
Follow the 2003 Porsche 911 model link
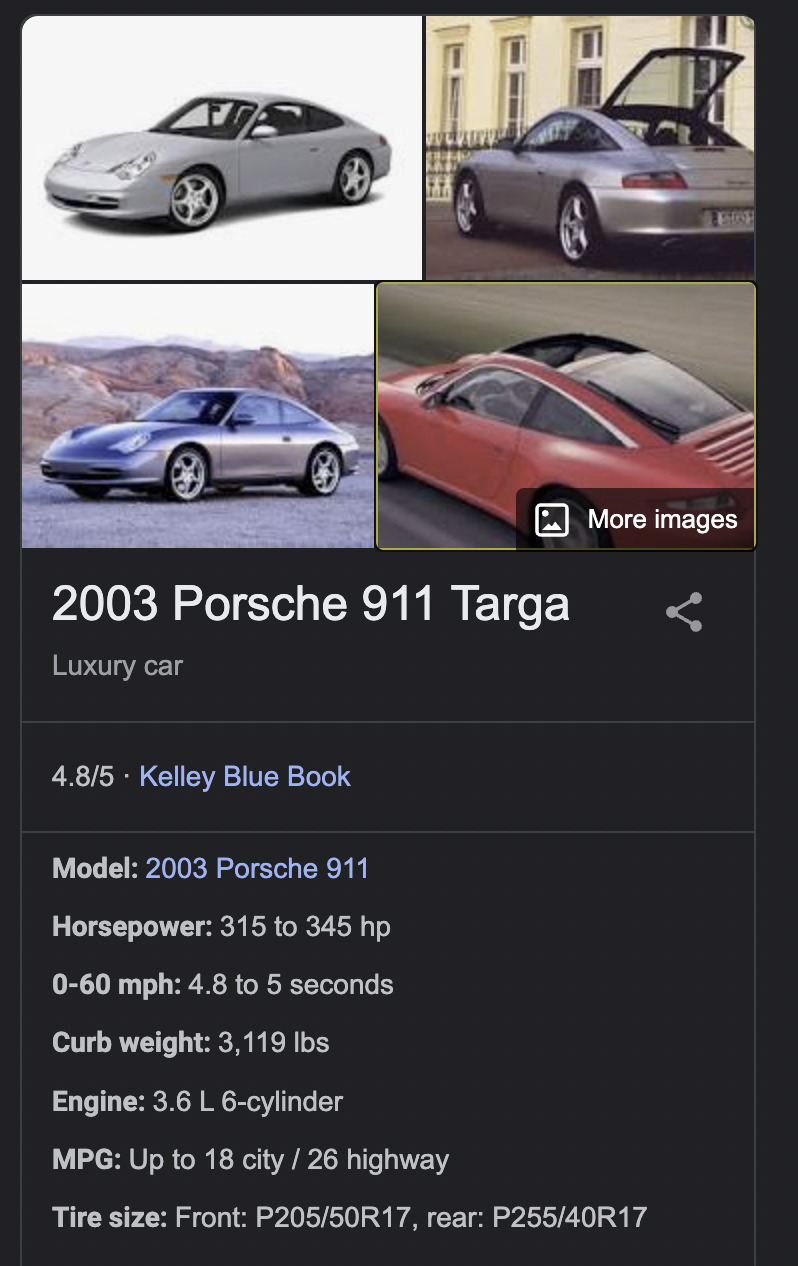[x=257, y=868]
